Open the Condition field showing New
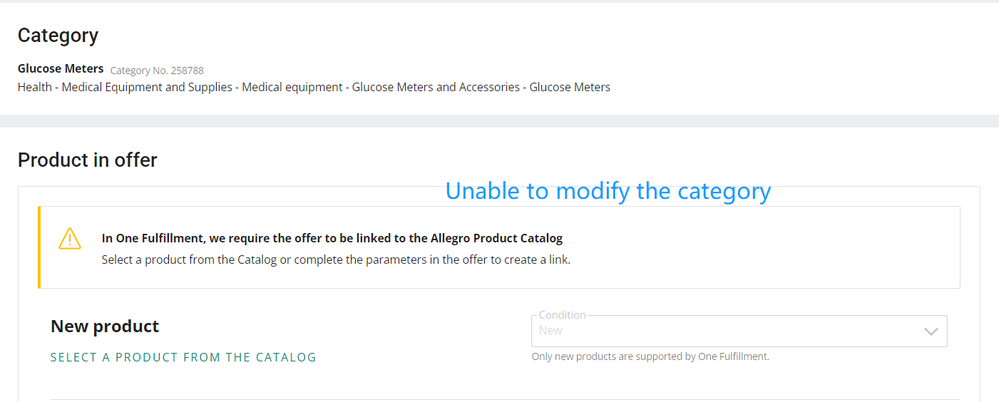Screen dimensions: 999x402 (739, 331)
